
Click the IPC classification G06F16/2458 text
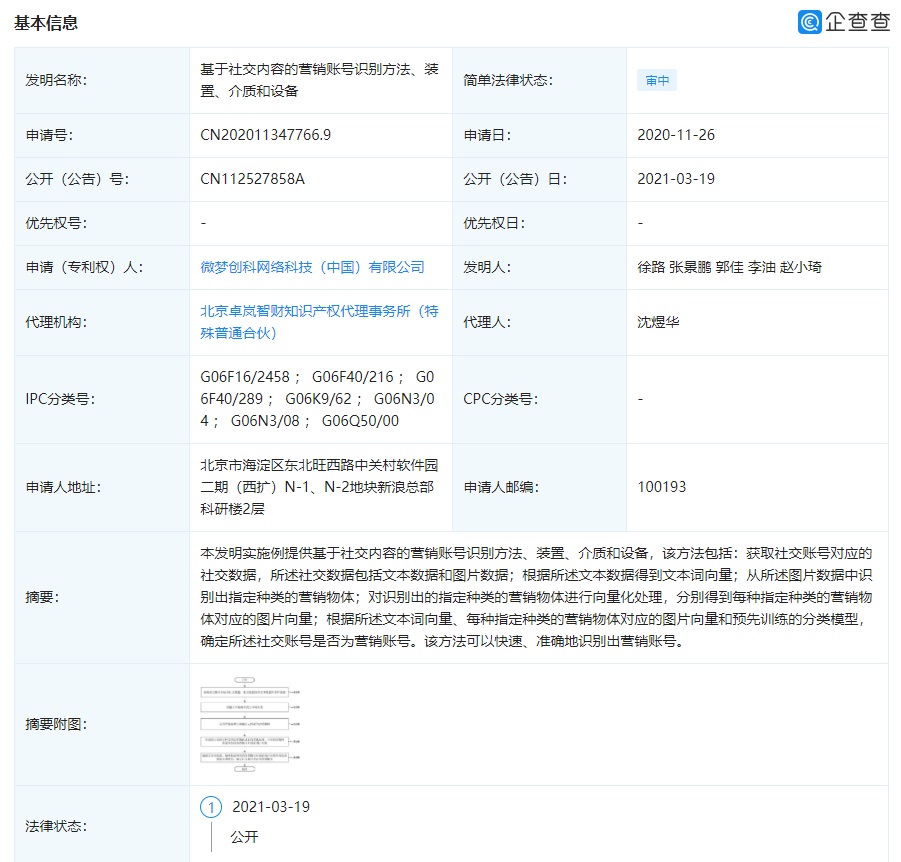(245, 377)
